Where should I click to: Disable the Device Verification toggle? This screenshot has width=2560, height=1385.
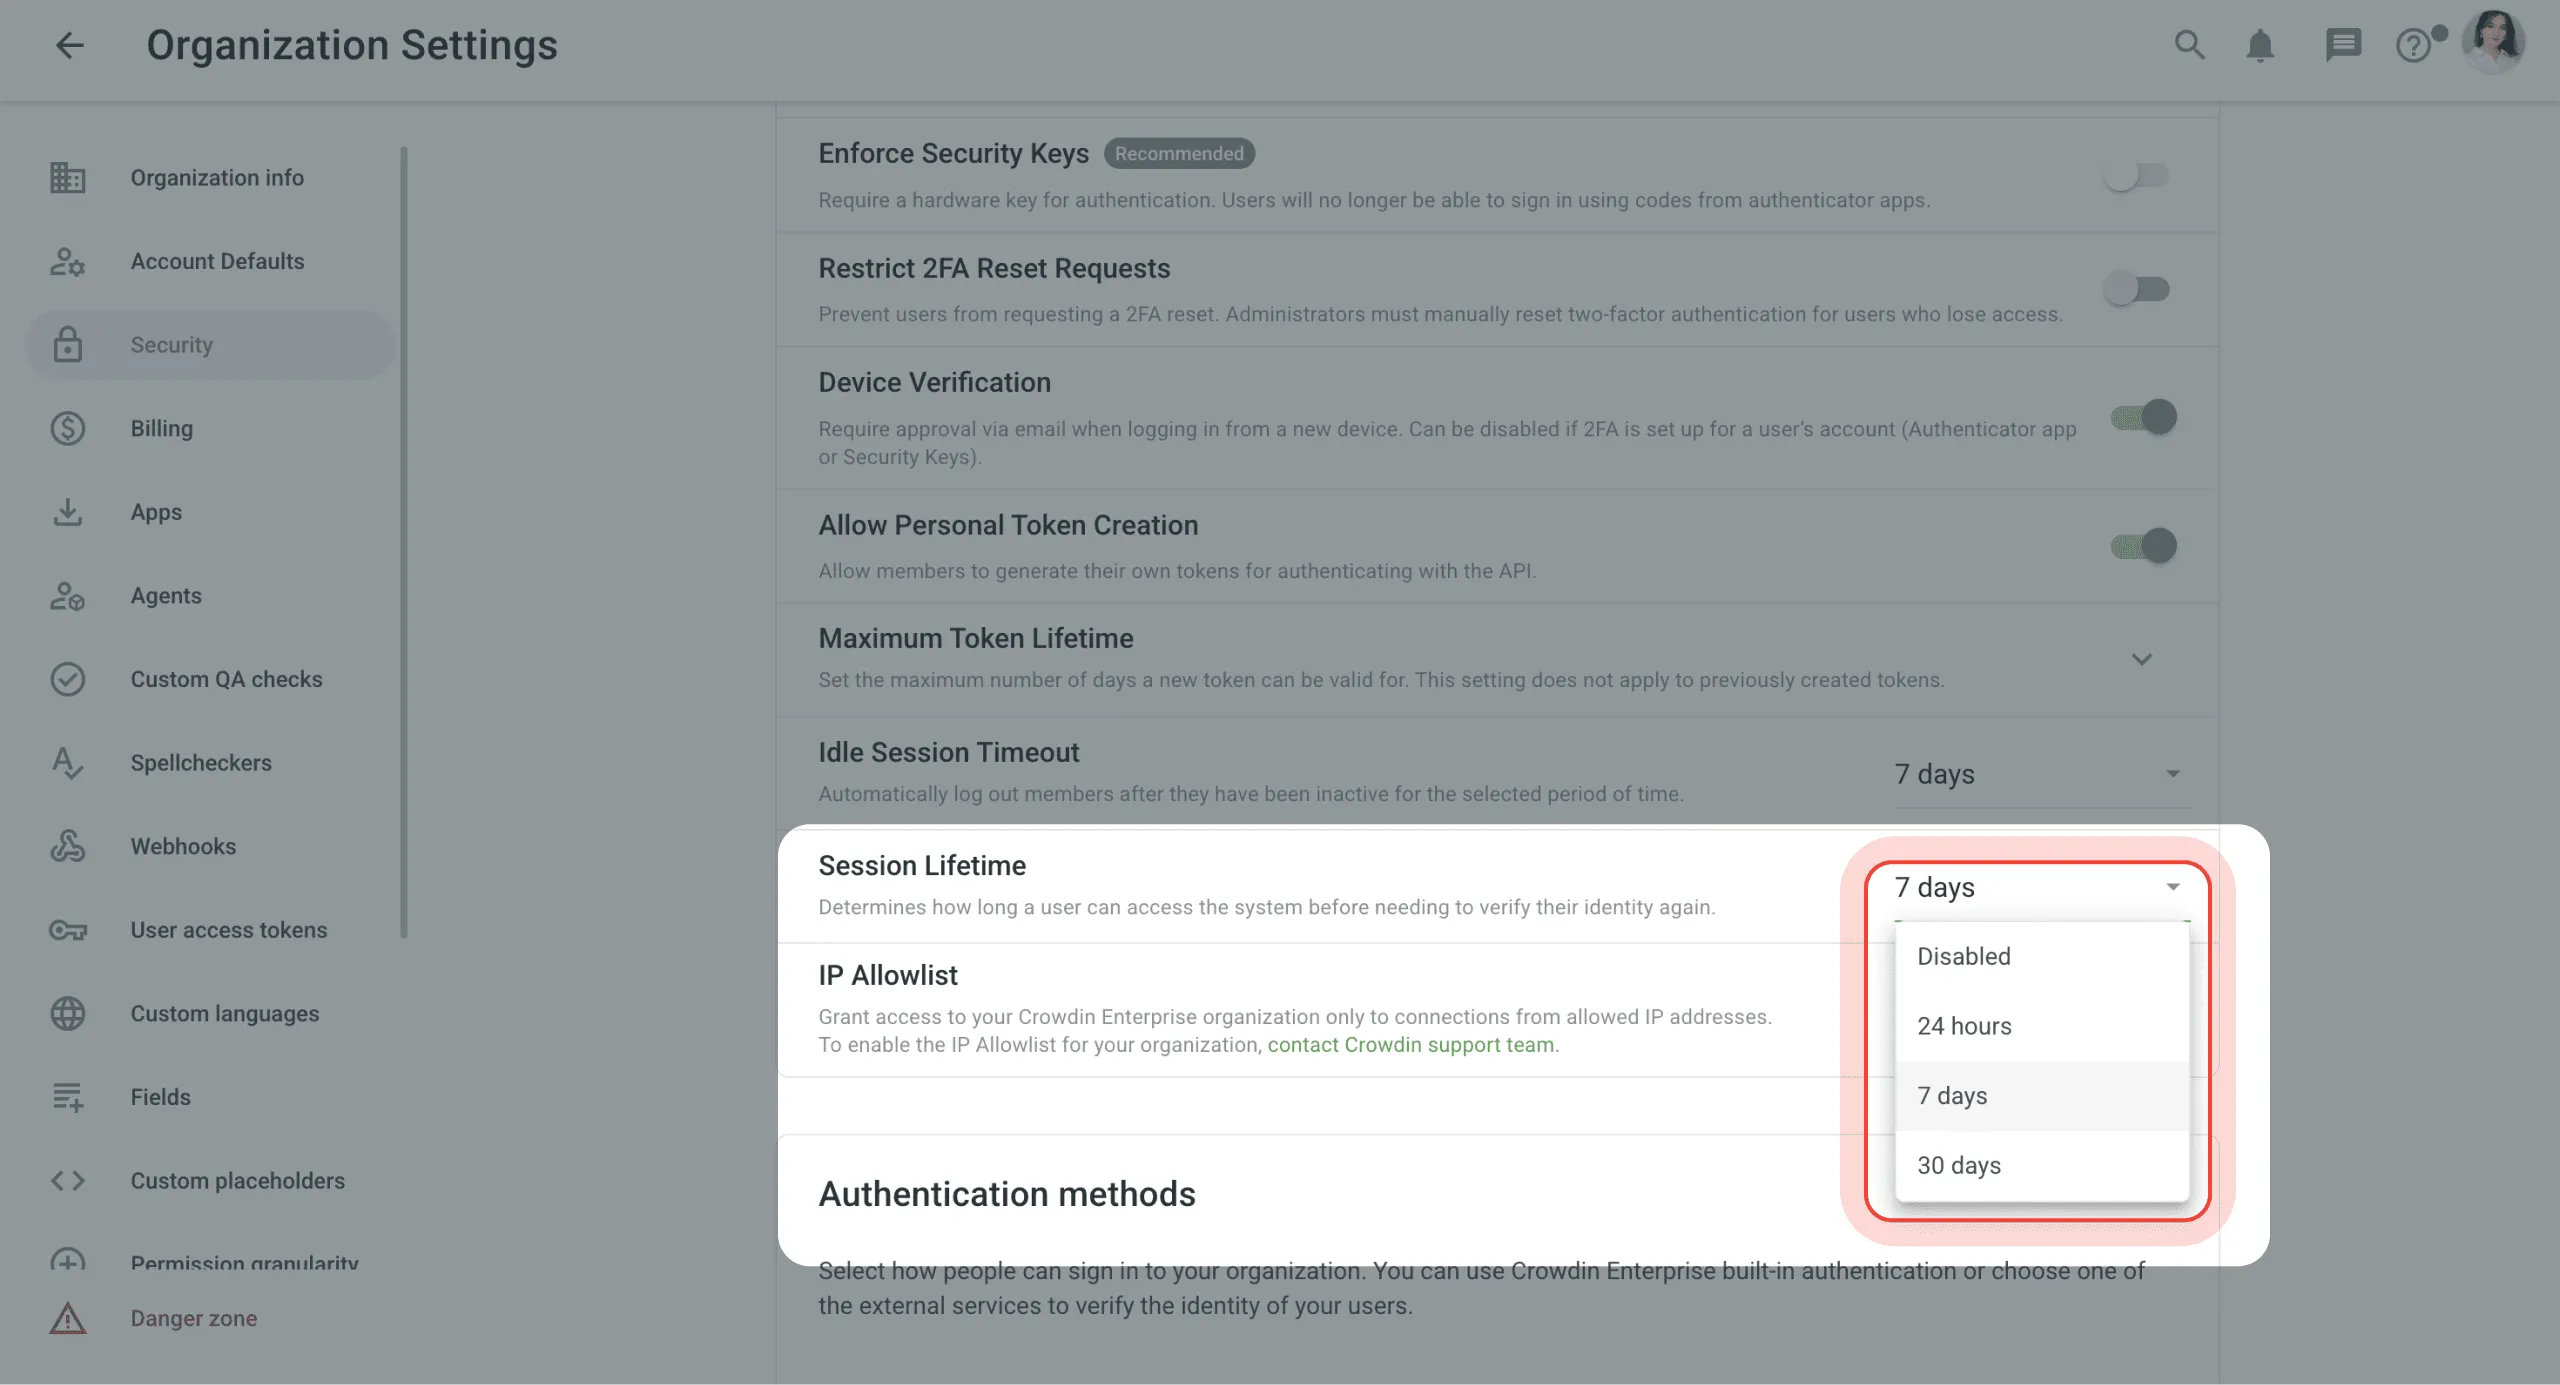(2143, 417)
